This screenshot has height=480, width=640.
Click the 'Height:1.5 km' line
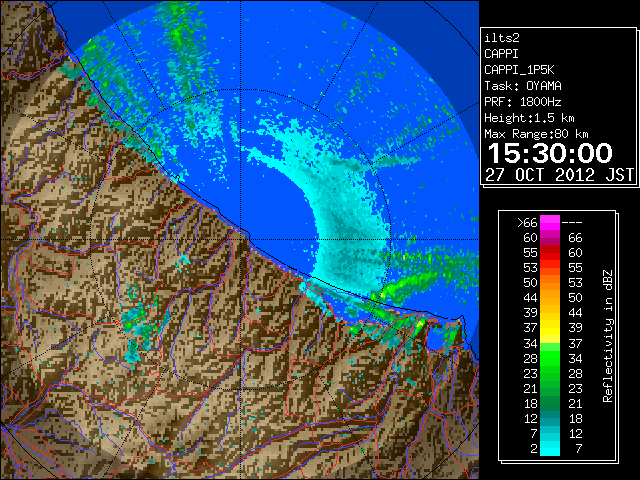(x=529, y=118)
